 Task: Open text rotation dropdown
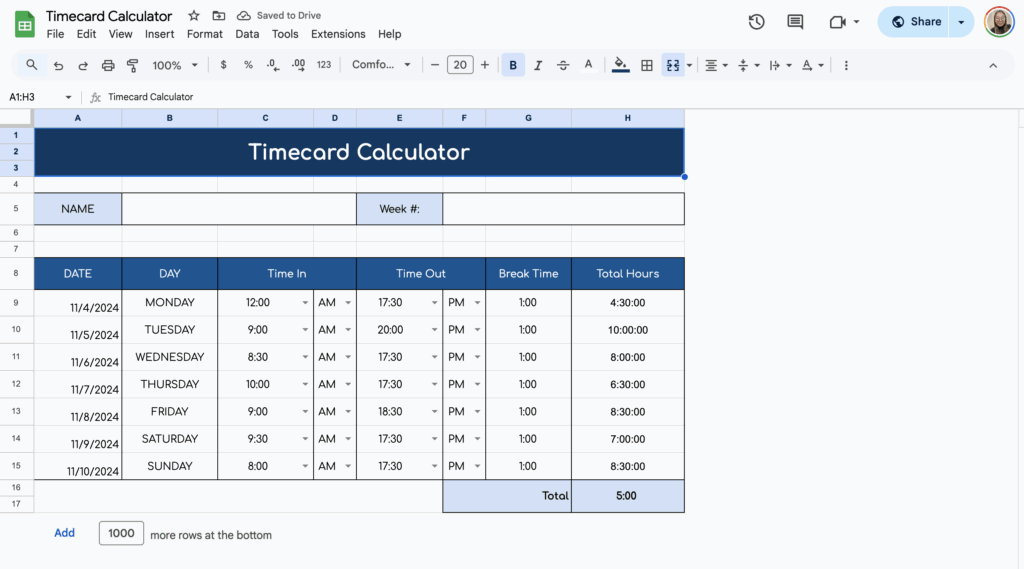812,65
